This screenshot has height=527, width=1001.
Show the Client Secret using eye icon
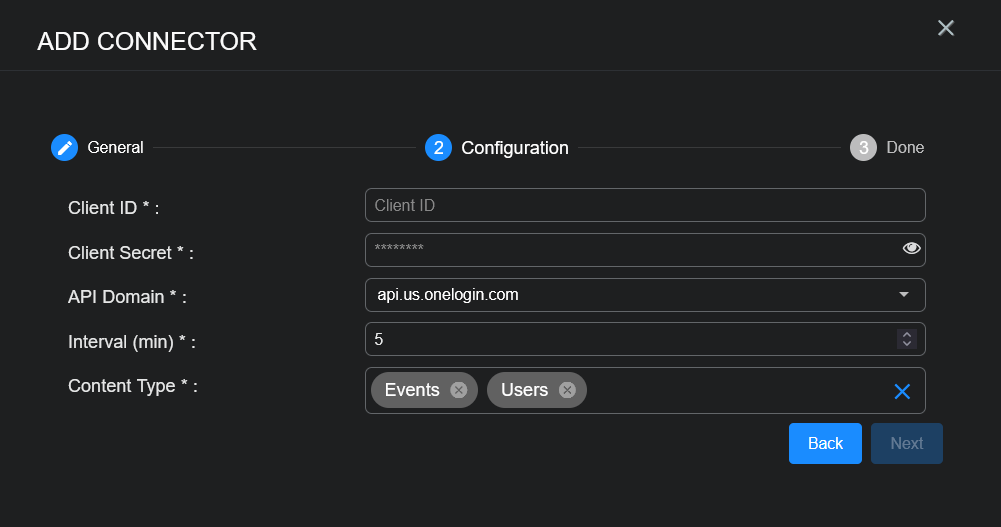click(911, 249)
